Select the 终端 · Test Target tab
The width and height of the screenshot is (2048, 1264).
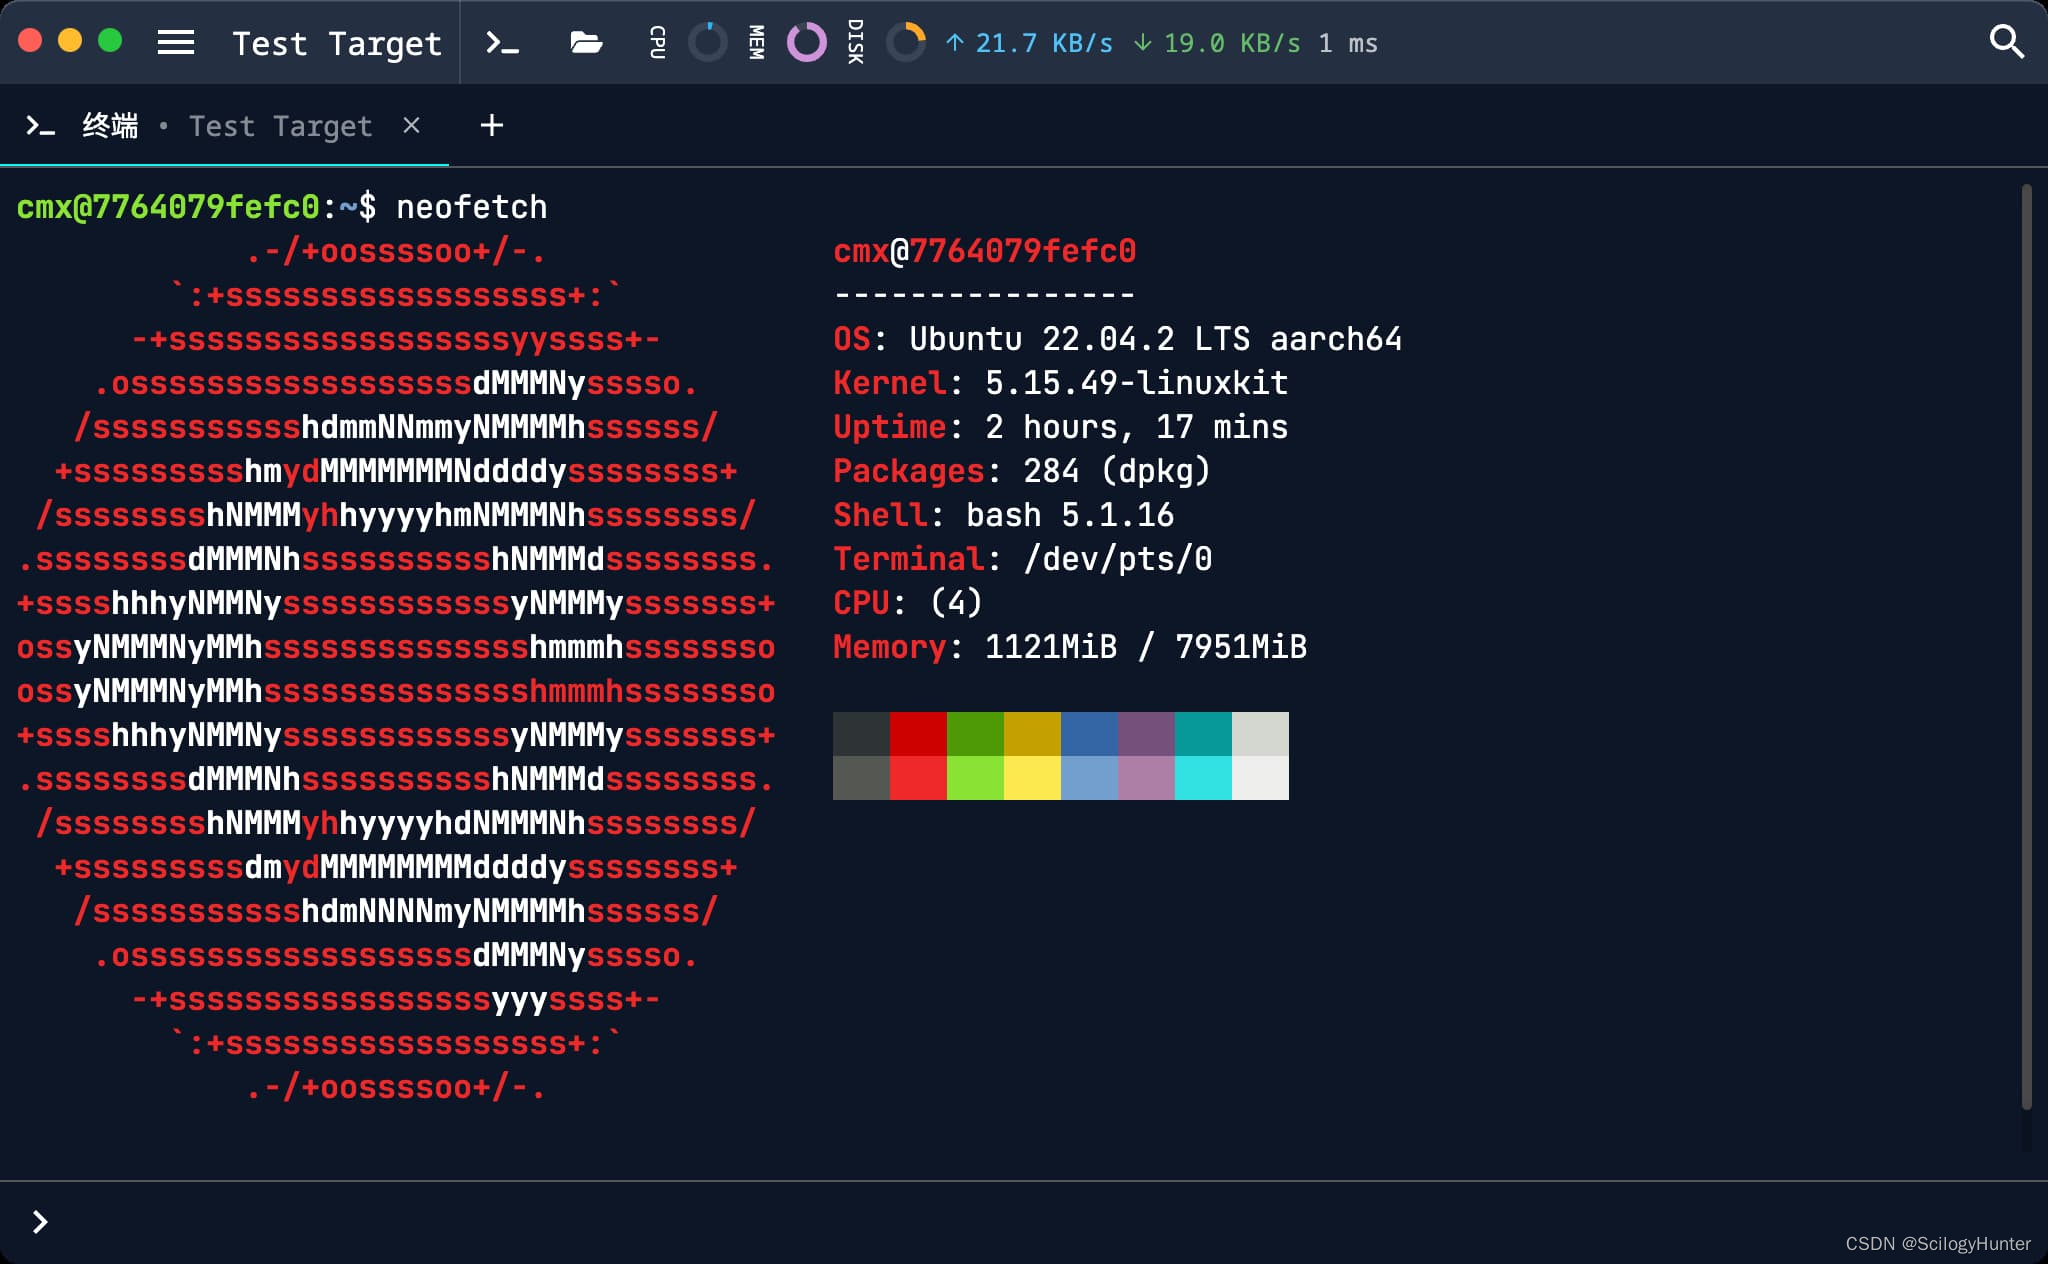[224, 126]
